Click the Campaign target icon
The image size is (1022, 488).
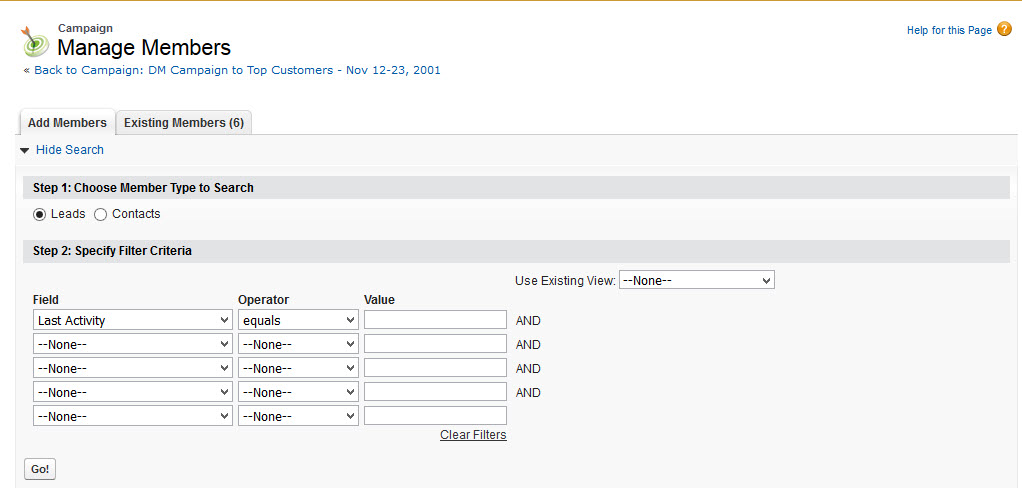pos(36,41)
